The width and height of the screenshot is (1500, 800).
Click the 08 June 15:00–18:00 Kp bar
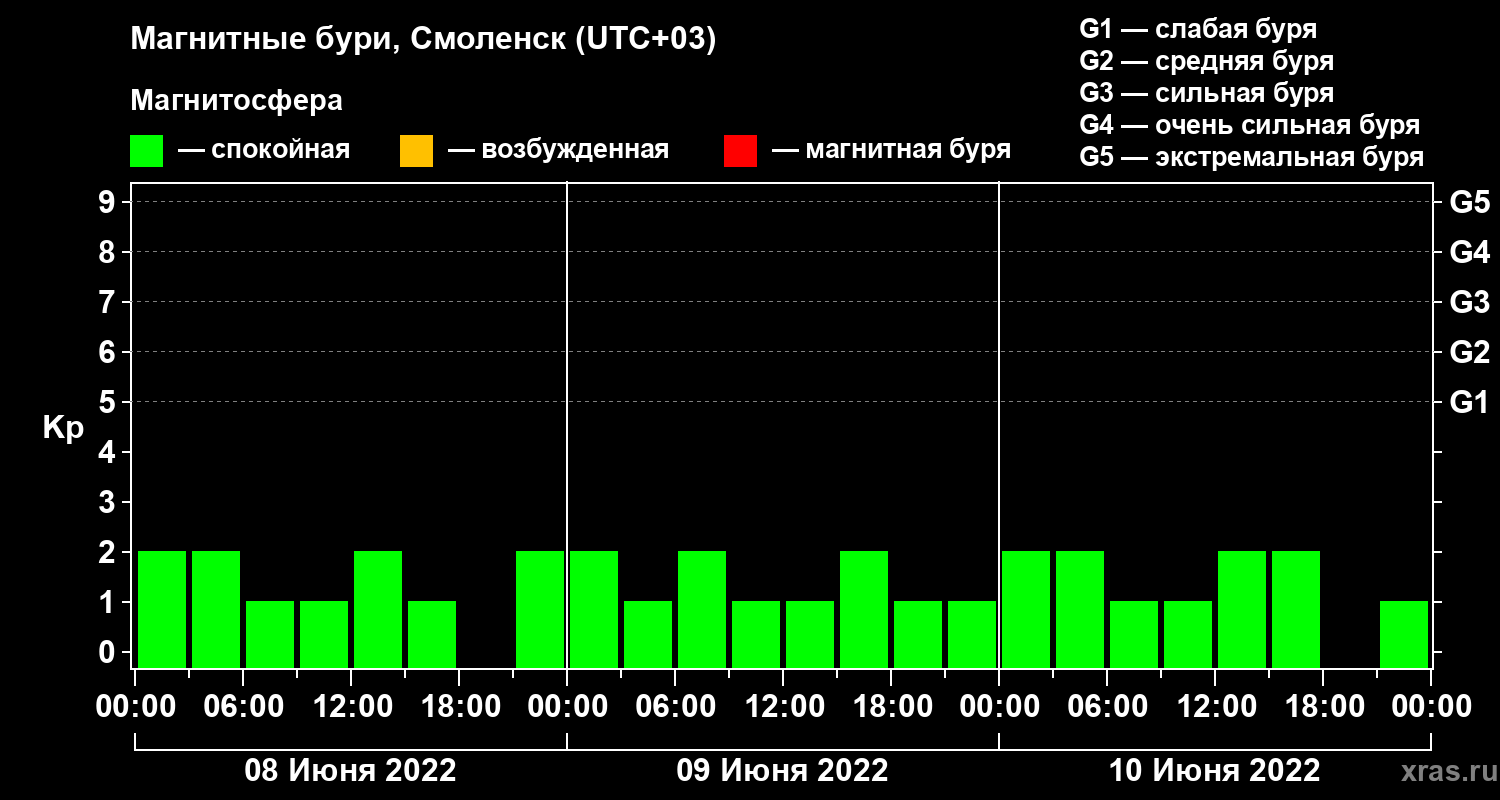(x=432, y=634)
